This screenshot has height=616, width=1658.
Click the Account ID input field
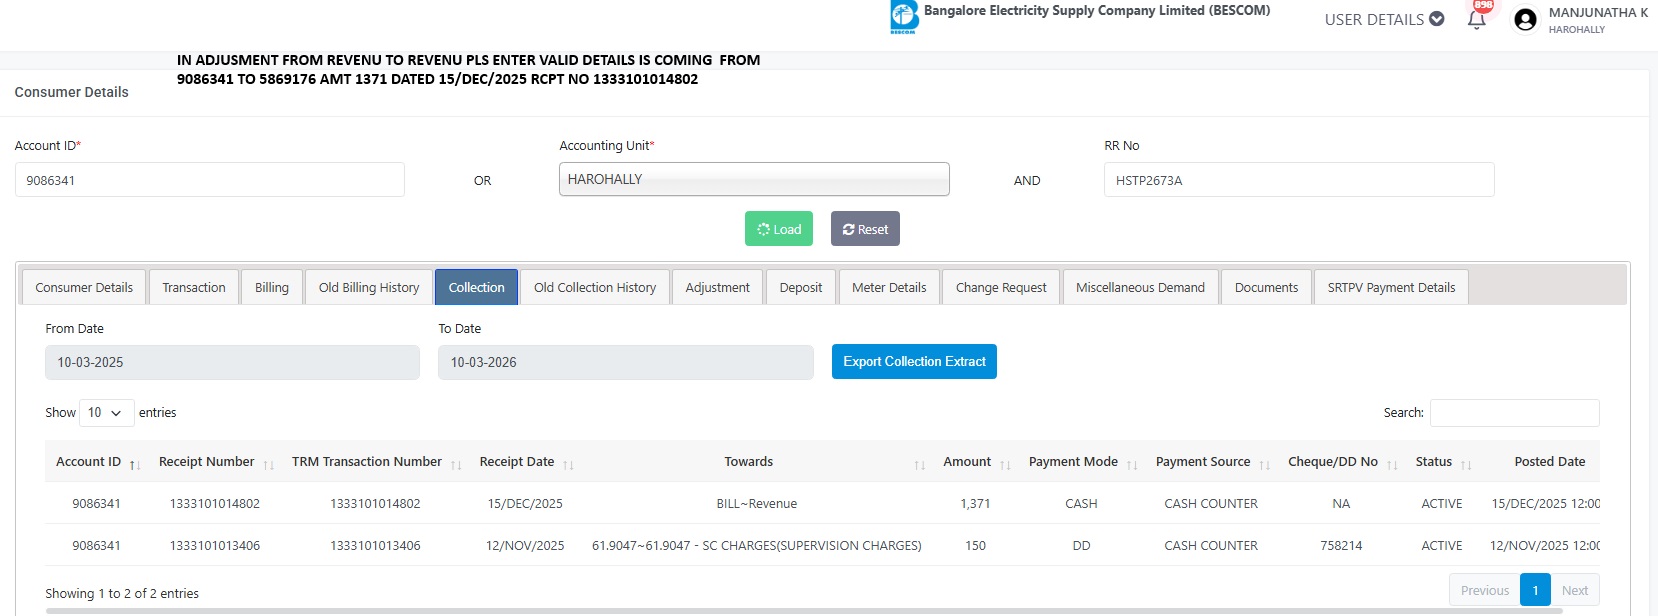click(x=210, y=180)
